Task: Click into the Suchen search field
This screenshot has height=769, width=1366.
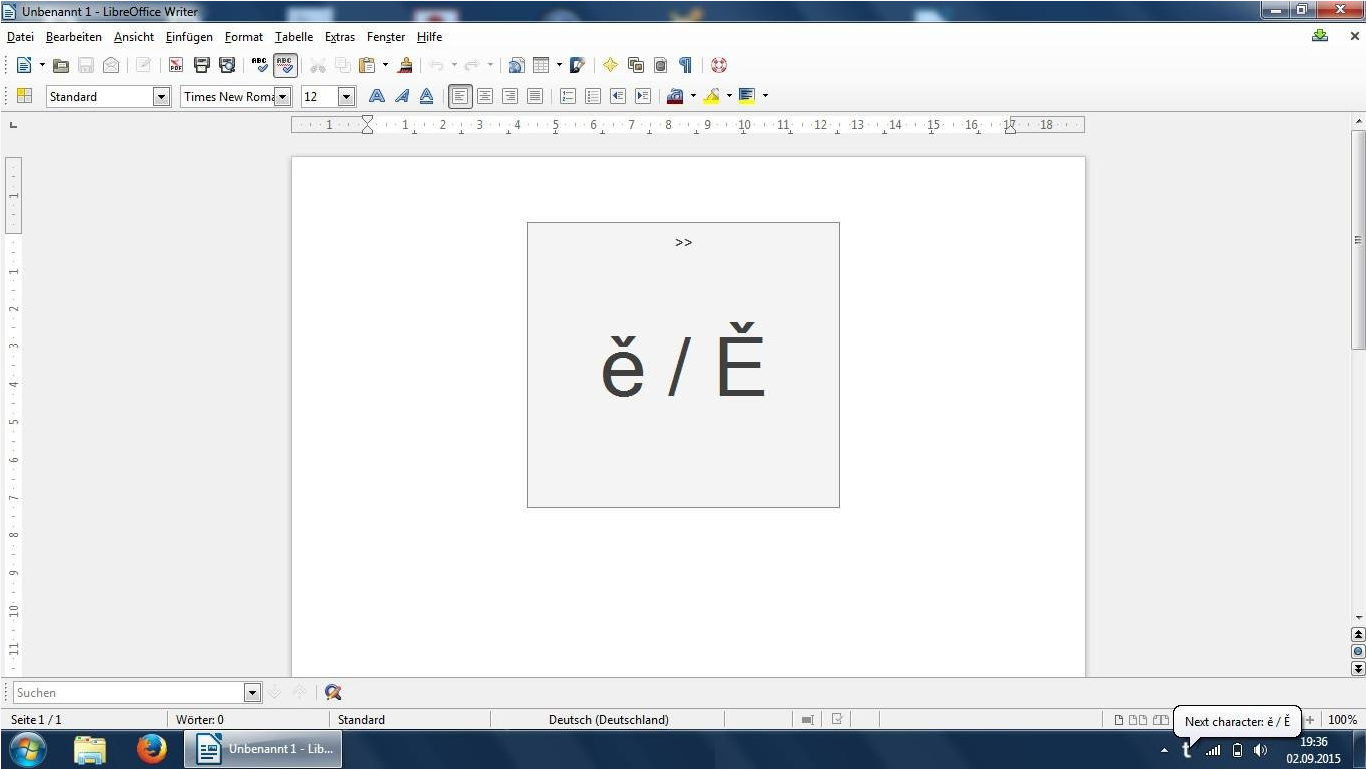Action: [128, 692]
